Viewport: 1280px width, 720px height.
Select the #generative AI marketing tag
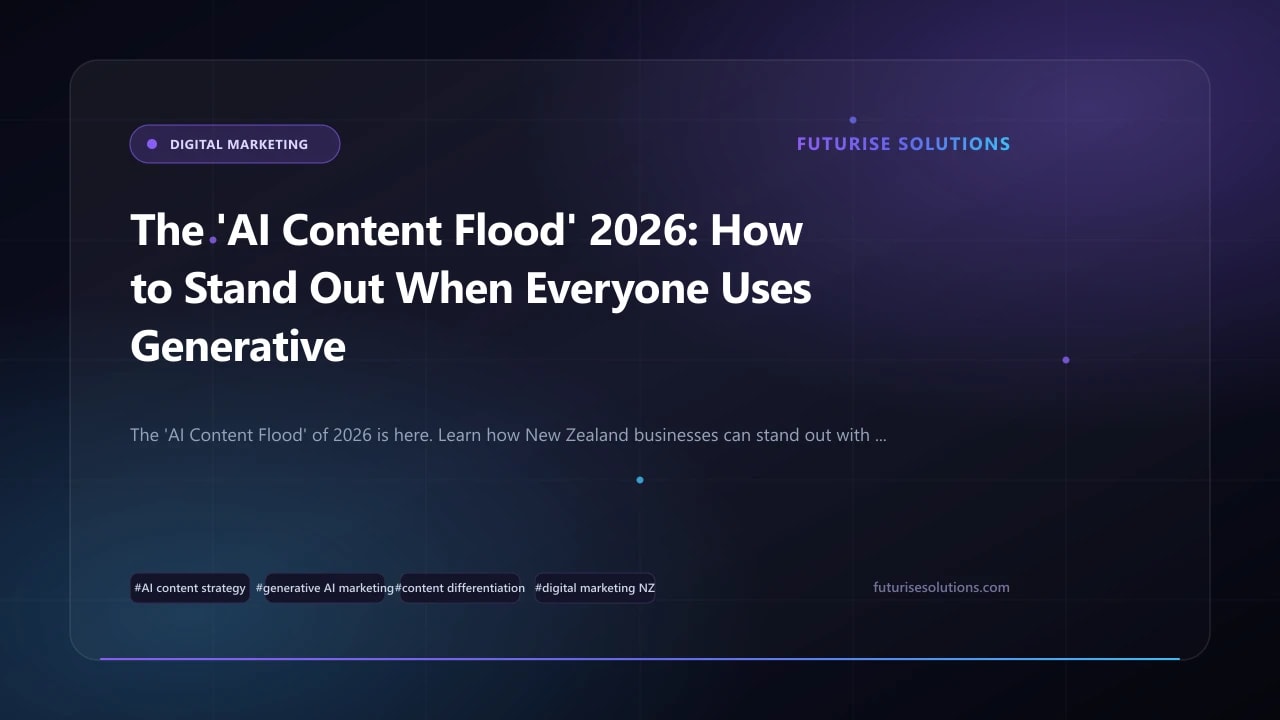(x=325, y=588)
